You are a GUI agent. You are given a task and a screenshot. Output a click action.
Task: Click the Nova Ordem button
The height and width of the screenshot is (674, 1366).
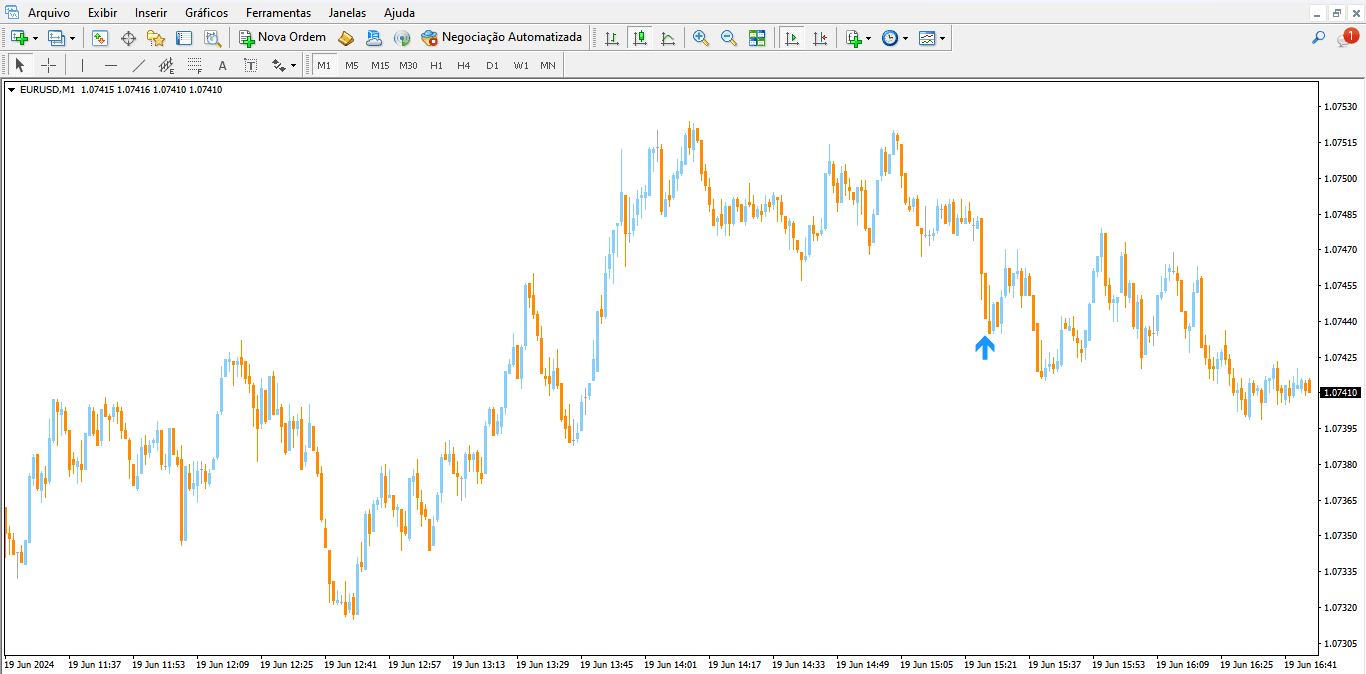(283, 38)
